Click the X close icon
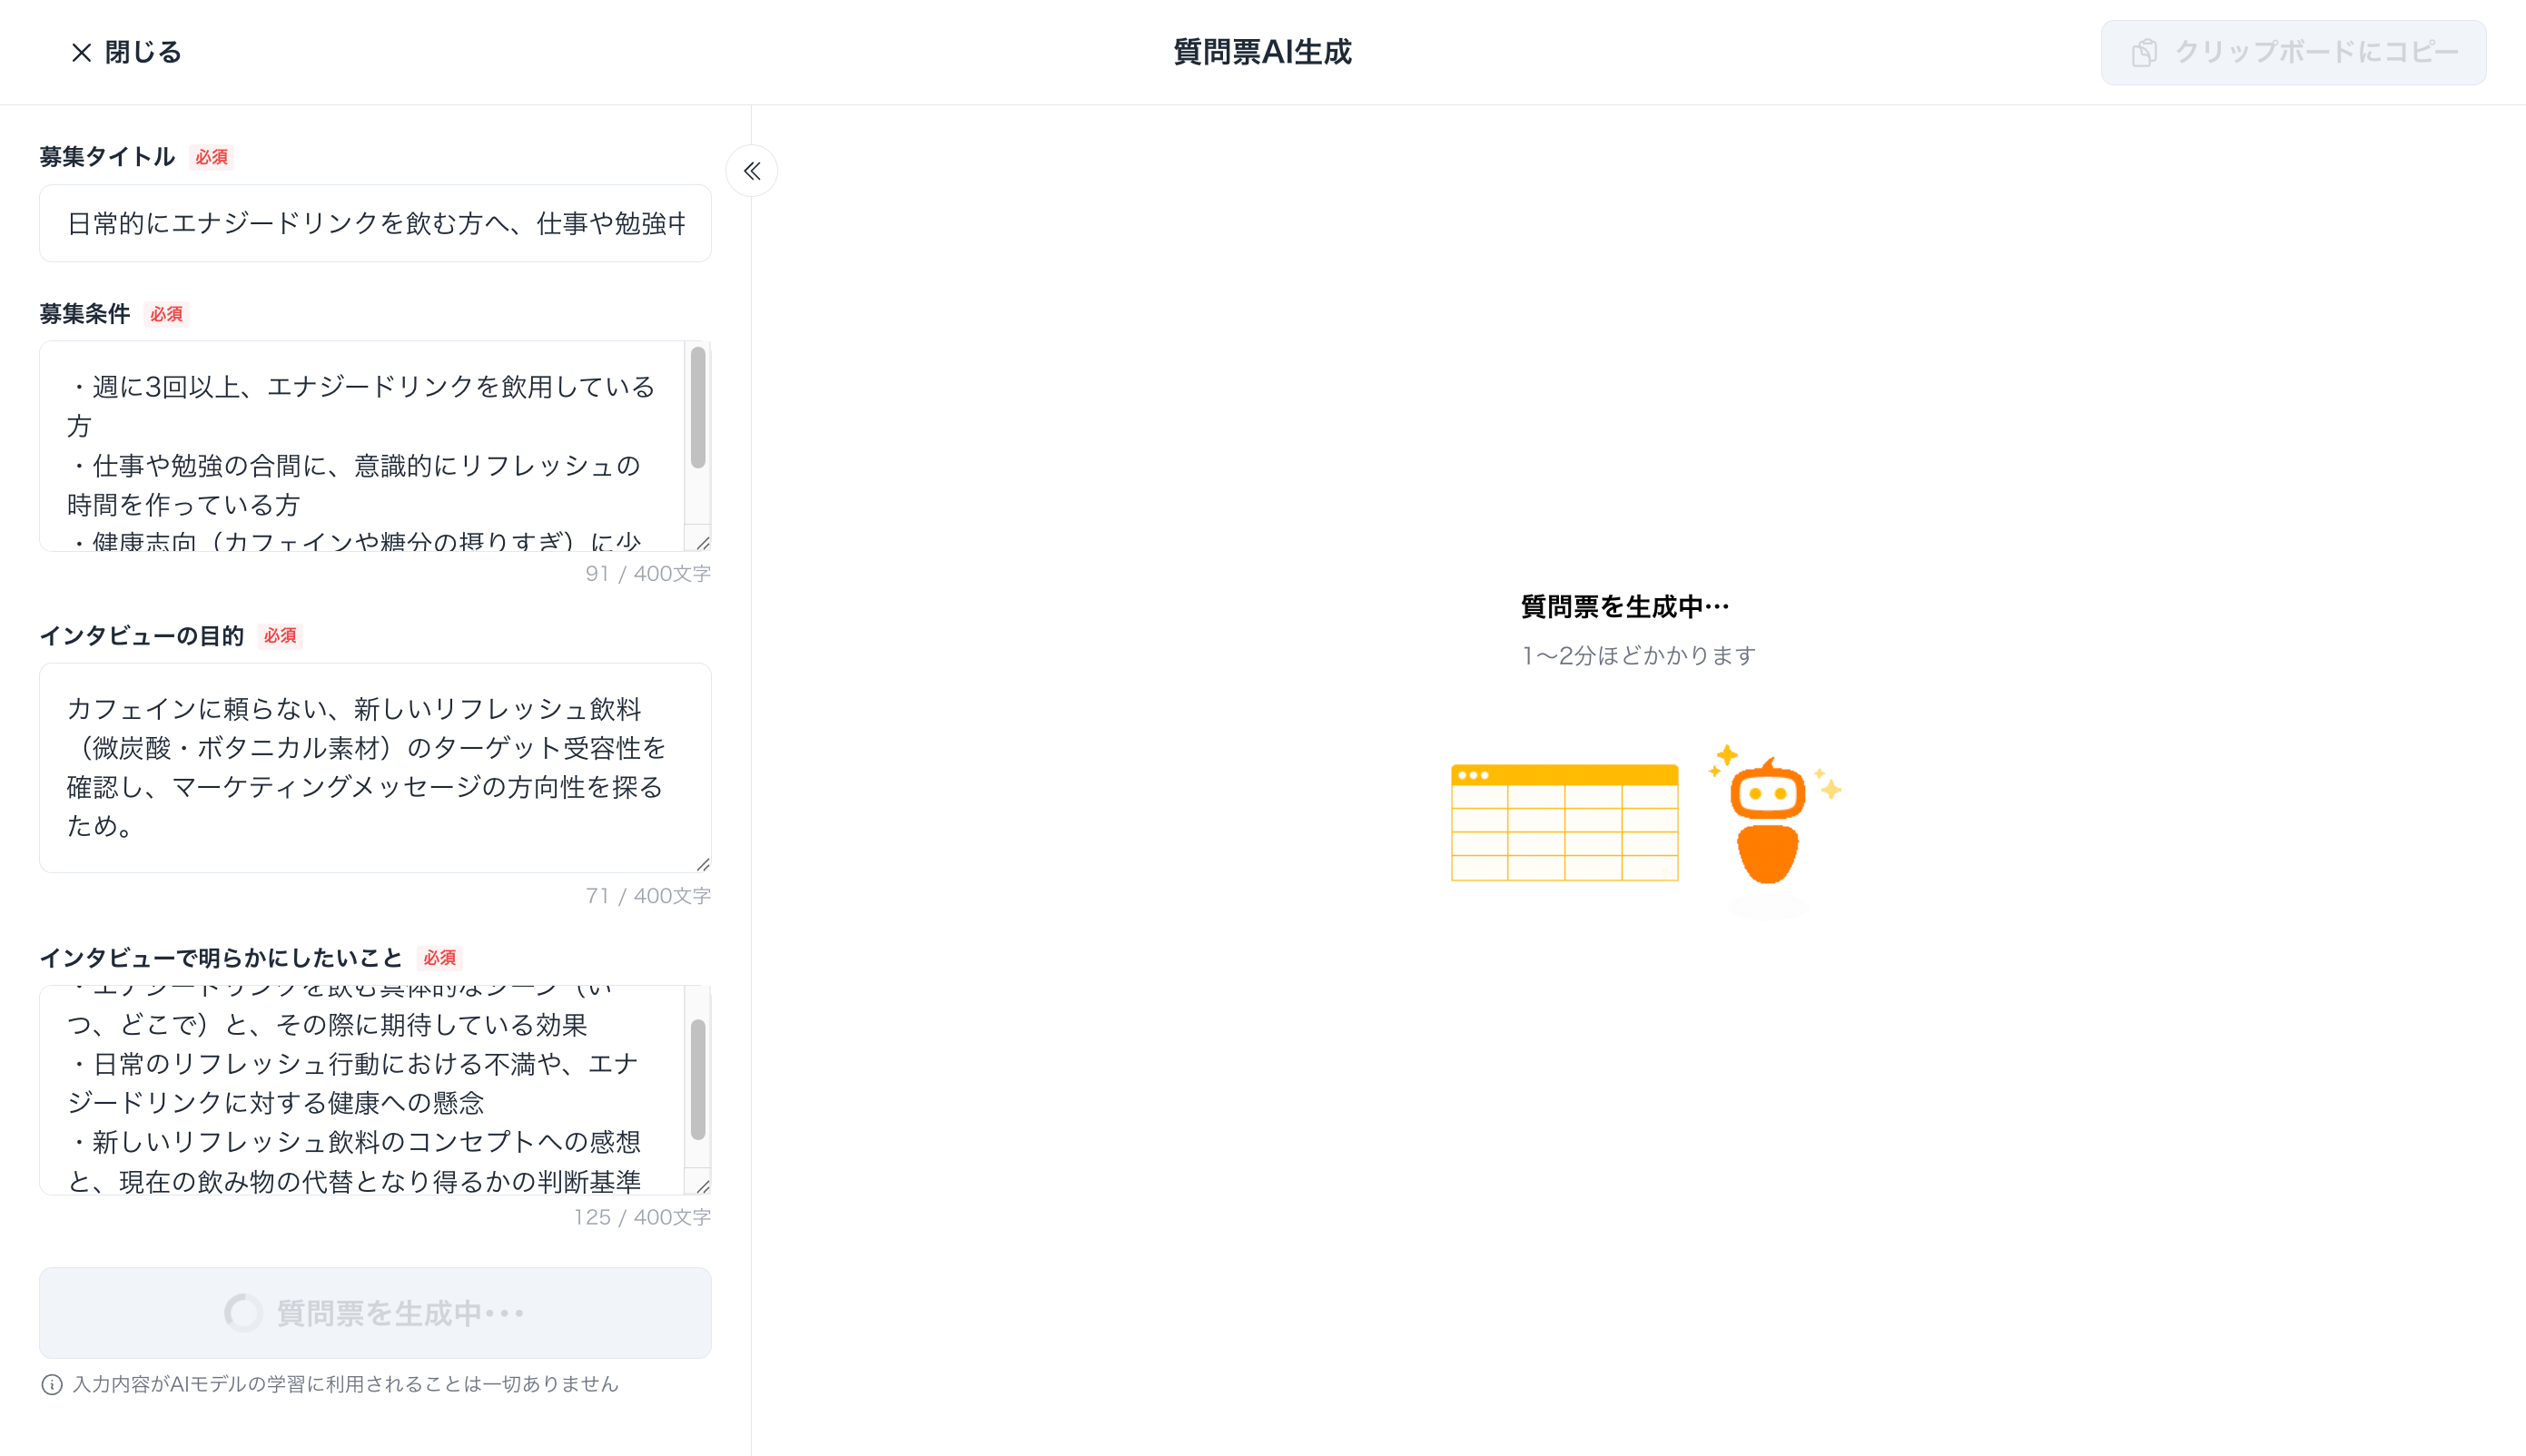 point(81,52)
